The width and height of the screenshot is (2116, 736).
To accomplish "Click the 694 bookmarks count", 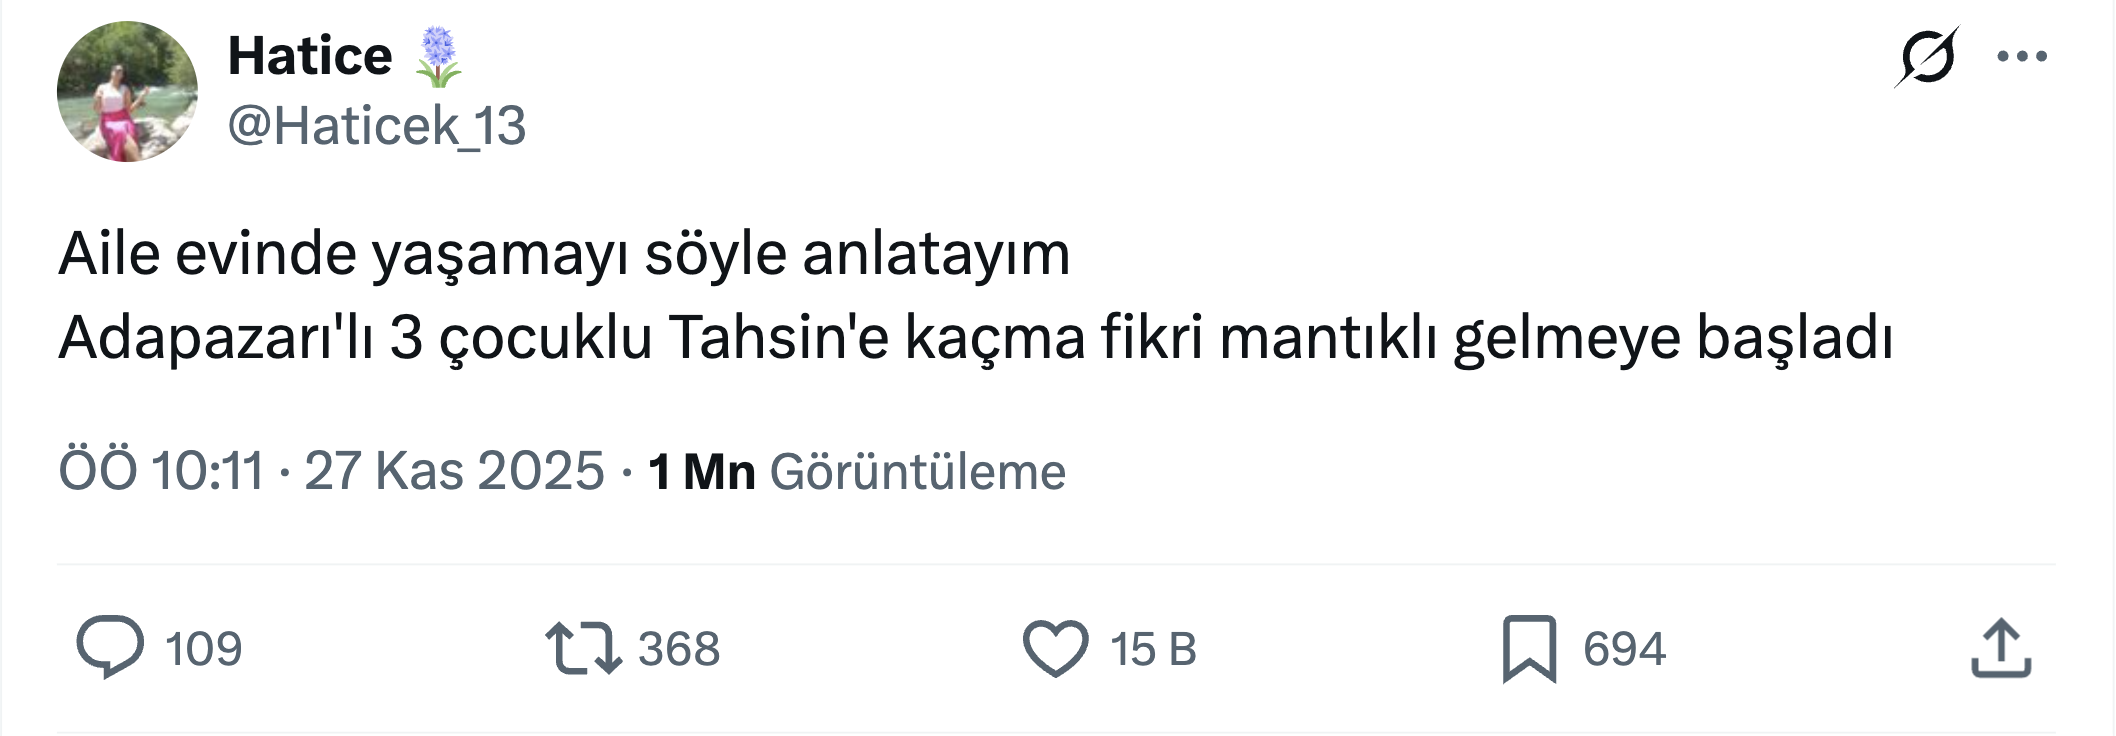I will click(1624, 649).
